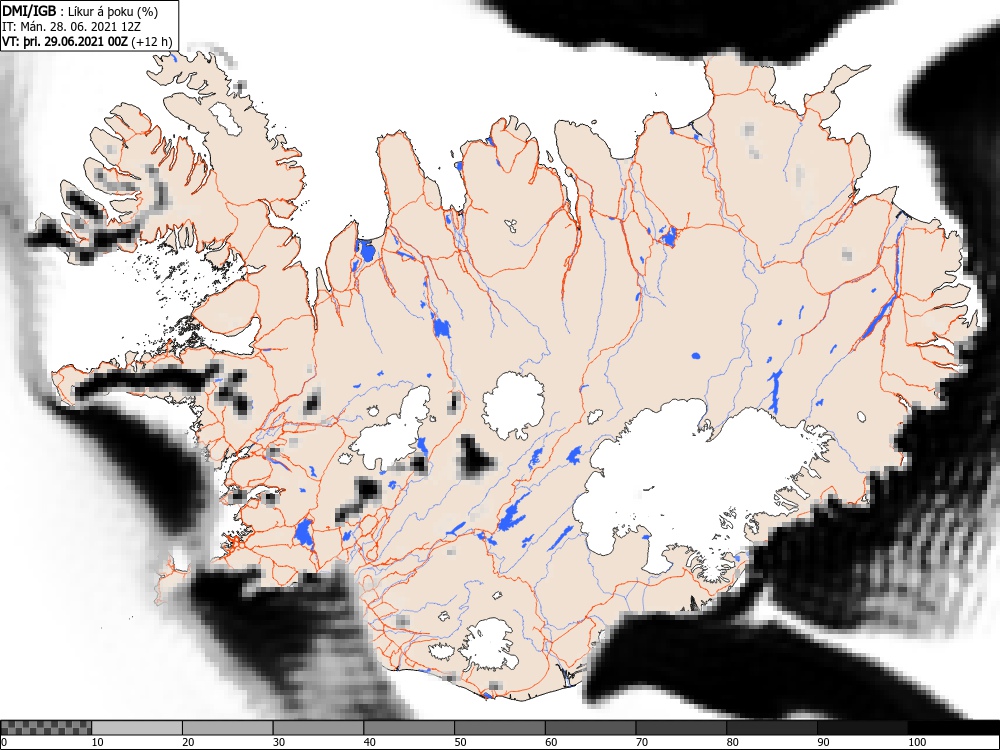
Task: Select the 80–90 percent legend swatch
Action: click(x=771, y=728)
